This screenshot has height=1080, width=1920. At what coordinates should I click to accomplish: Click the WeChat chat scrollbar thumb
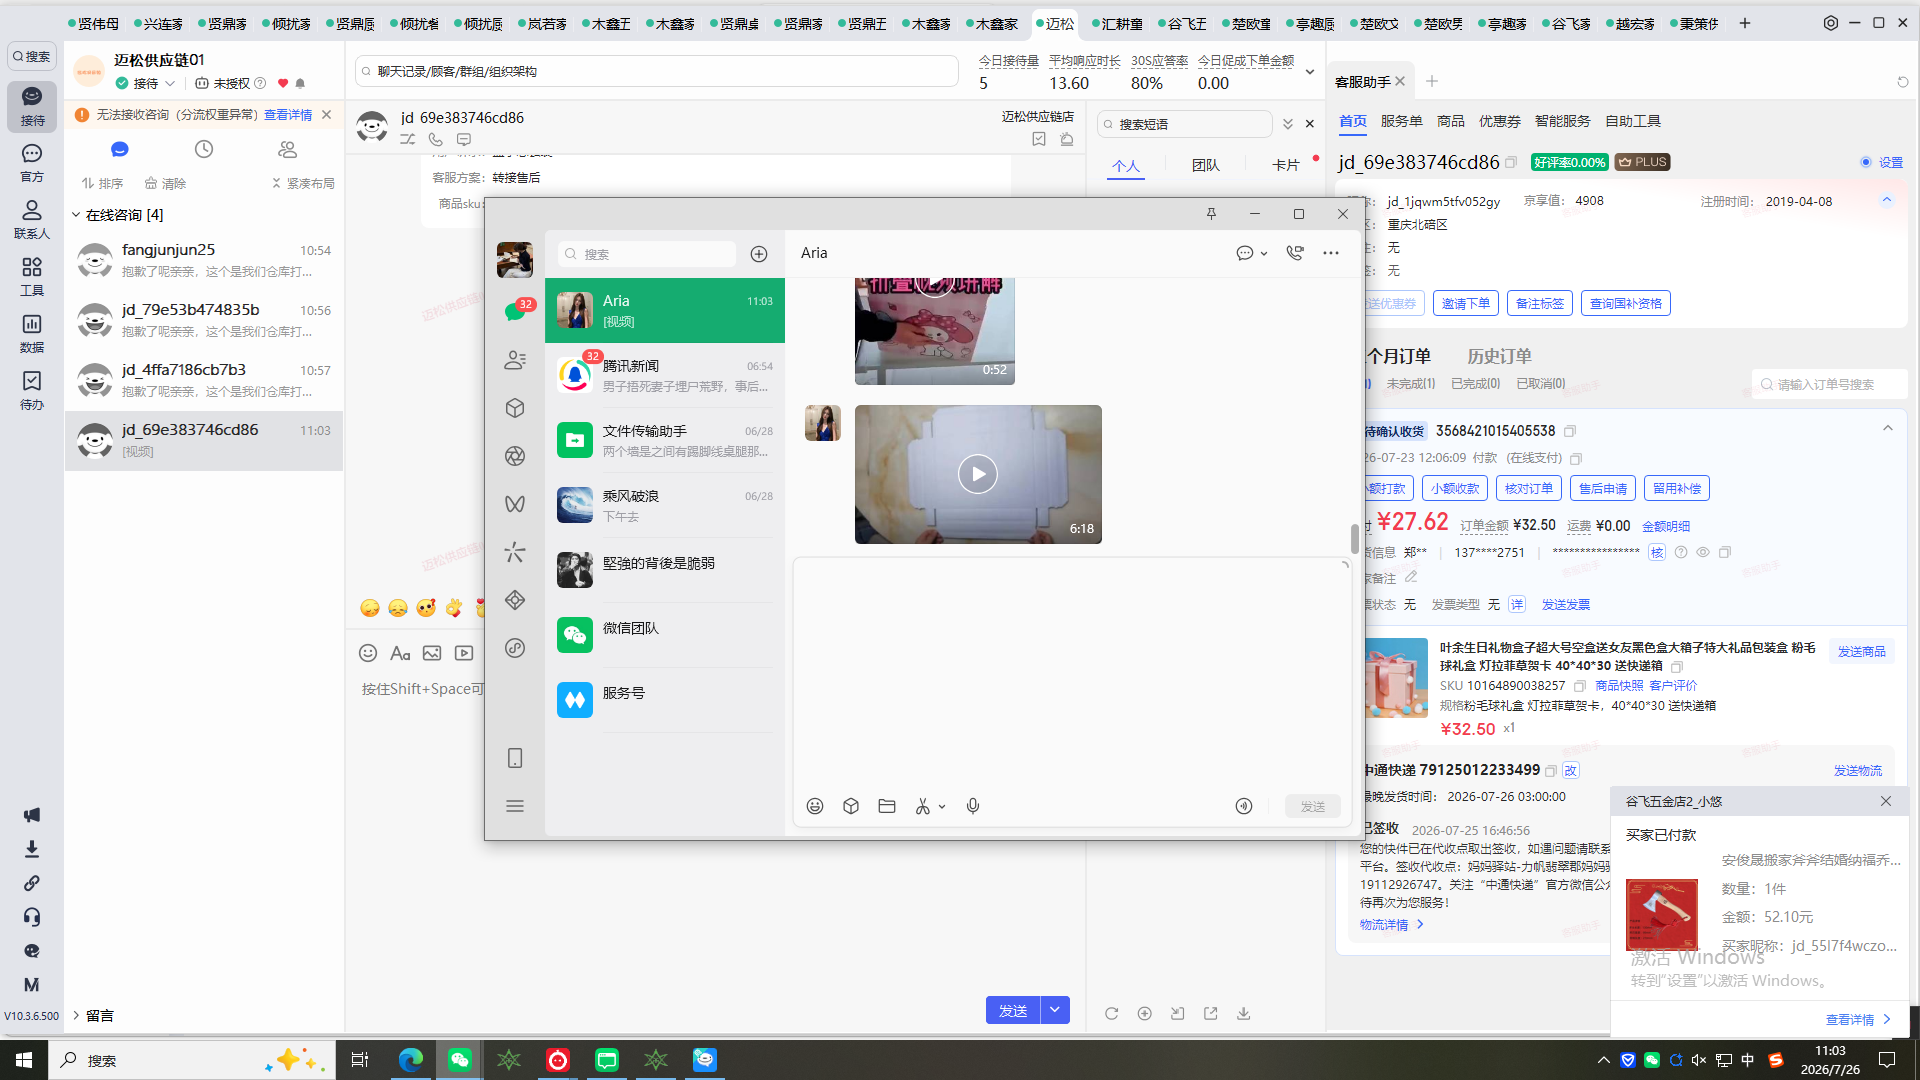(x=1355, y=538)
